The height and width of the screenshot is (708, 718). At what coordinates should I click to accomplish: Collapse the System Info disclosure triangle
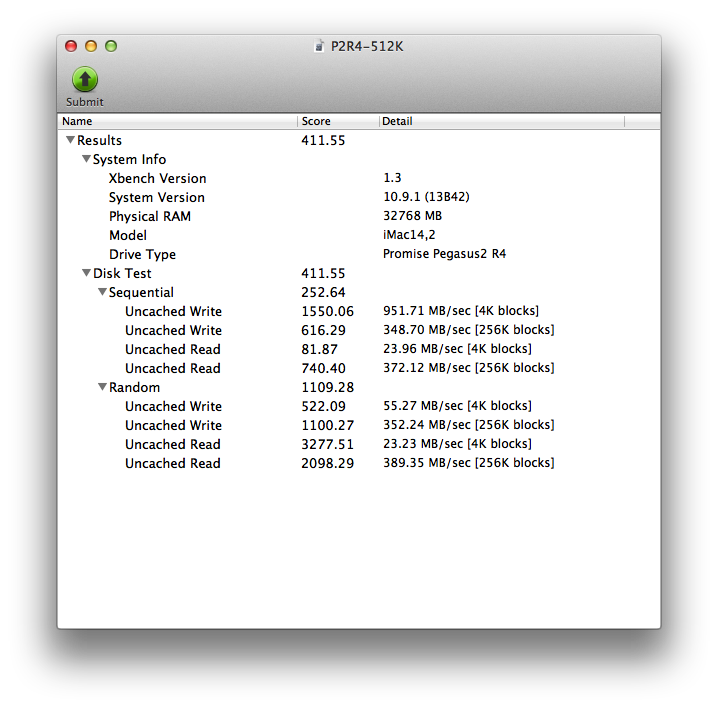coord(86,159)
